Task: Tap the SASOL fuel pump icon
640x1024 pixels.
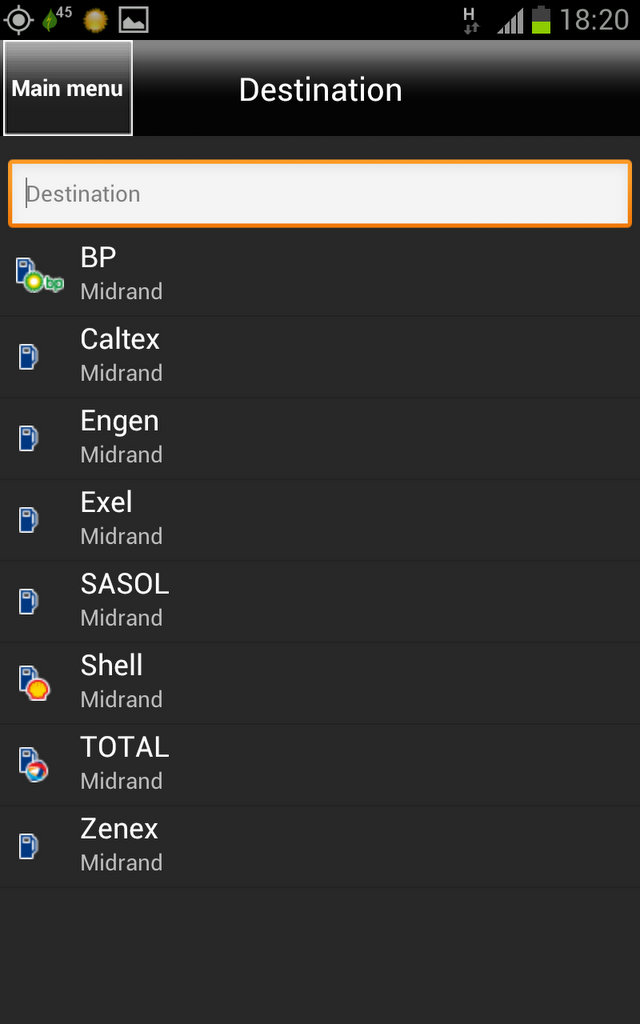Action: click(x=29, y=602)
